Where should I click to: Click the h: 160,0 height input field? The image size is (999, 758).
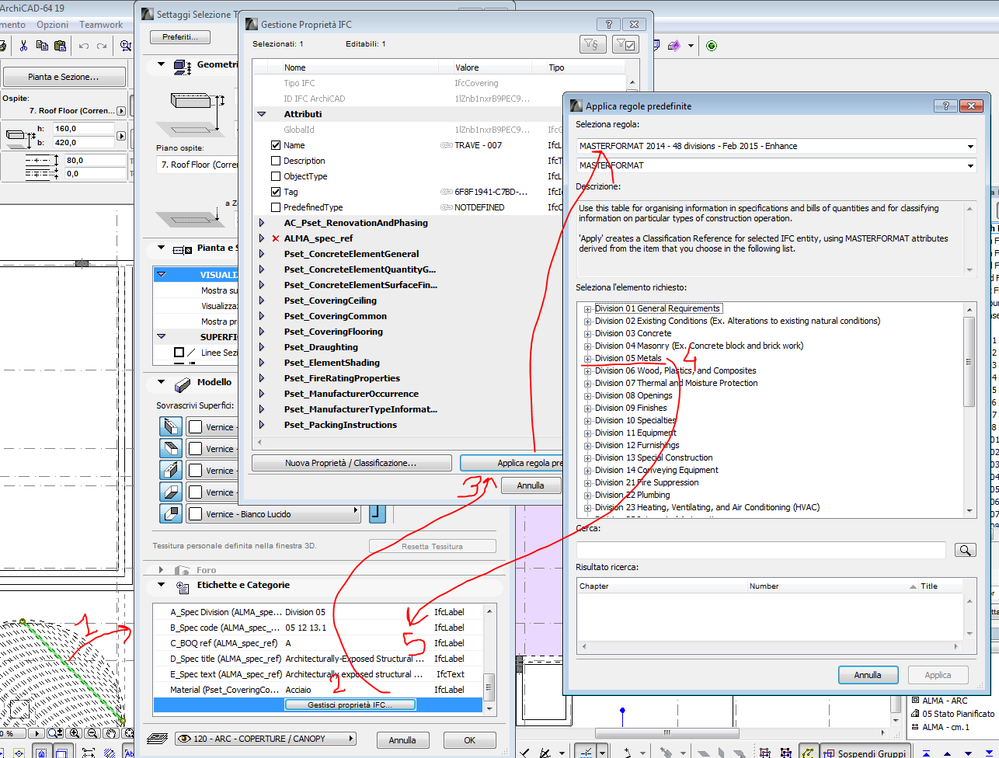click(83, 129)
